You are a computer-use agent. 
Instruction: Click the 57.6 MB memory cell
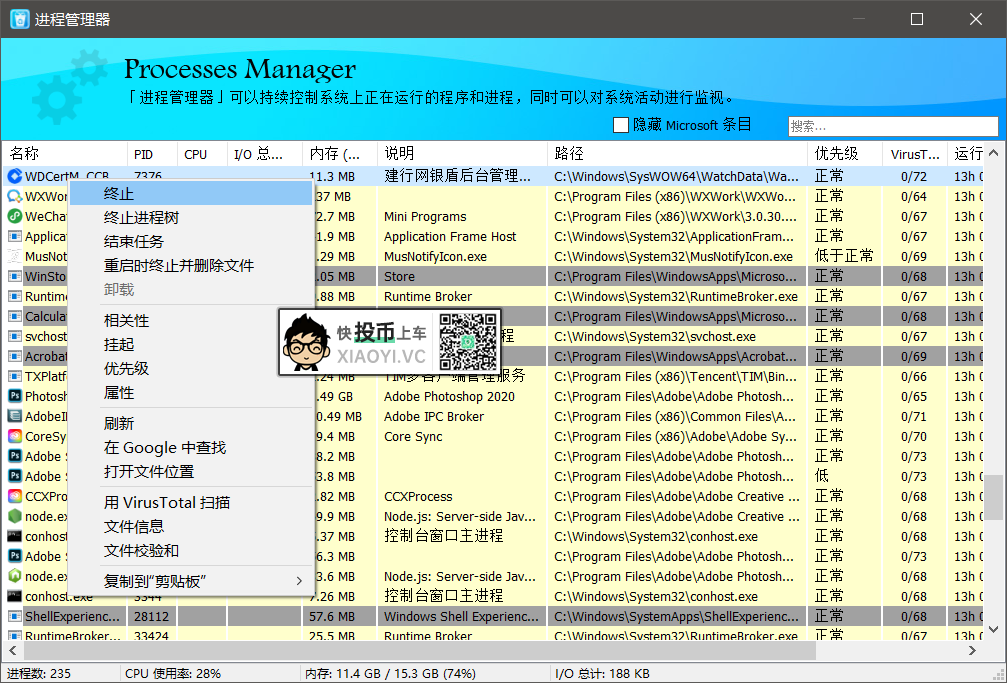pos(339,616)
